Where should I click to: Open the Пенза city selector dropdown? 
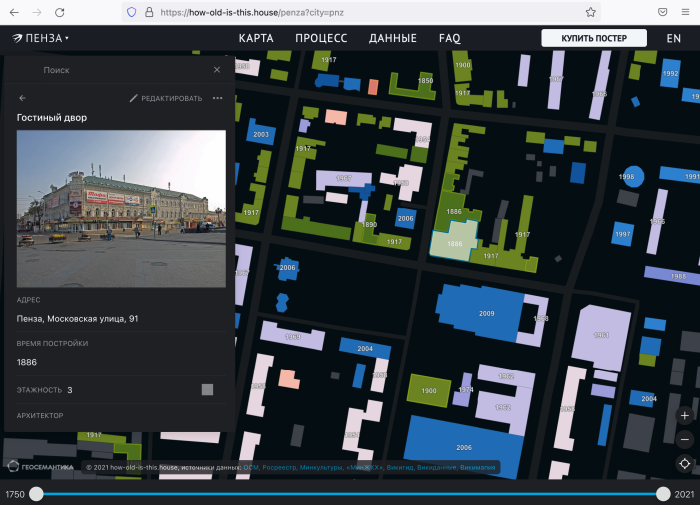[x=42, y=38]
